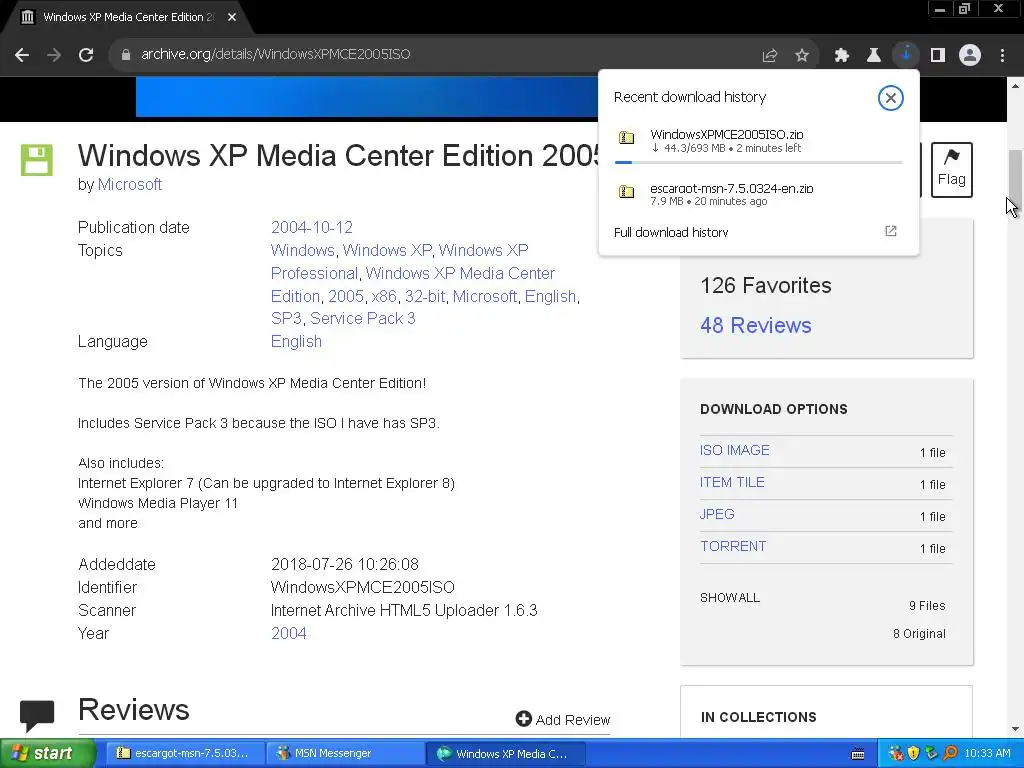The image size is (1024, 768).
Task: Click the security shield tray icon
Action: [914, 754]
